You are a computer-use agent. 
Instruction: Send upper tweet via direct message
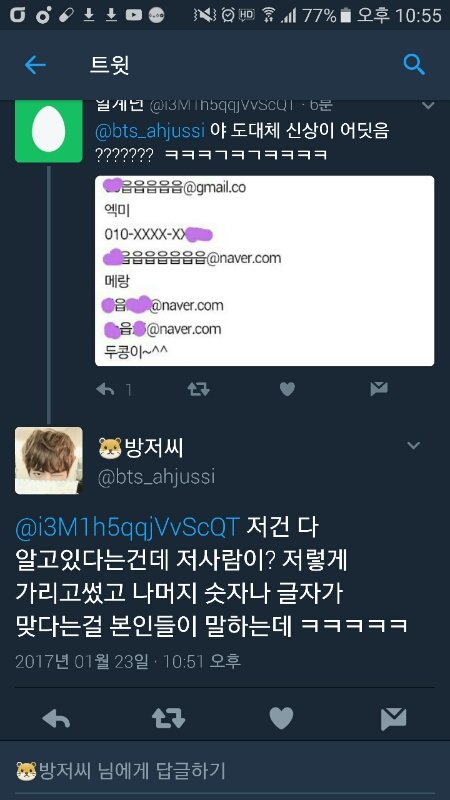pyautogui.click(x=379, y=390)
